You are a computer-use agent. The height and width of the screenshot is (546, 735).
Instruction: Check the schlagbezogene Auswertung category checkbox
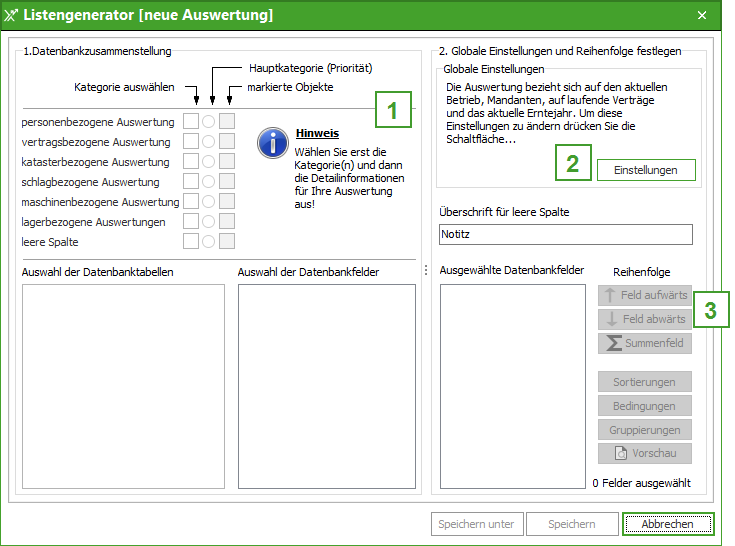[191, 181]
